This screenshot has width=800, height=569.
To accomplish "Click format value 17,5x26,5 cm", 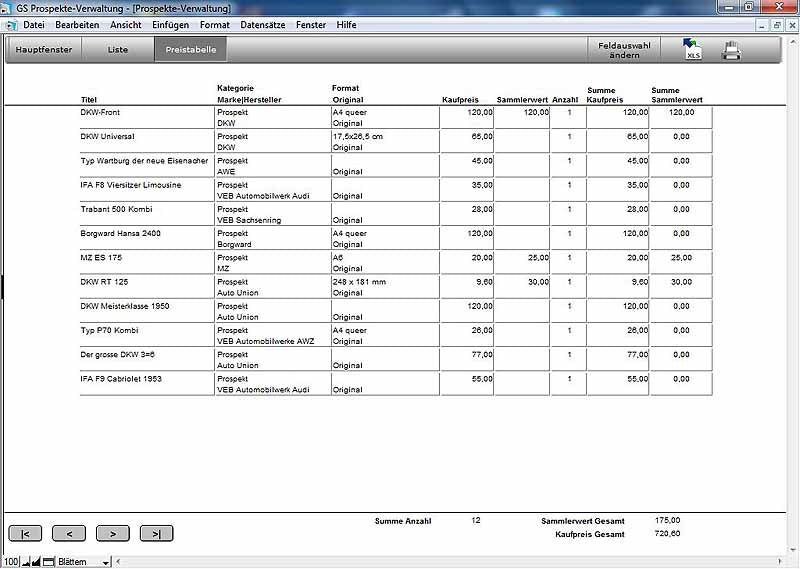I will pyautogui.click(x=358, y=136).
